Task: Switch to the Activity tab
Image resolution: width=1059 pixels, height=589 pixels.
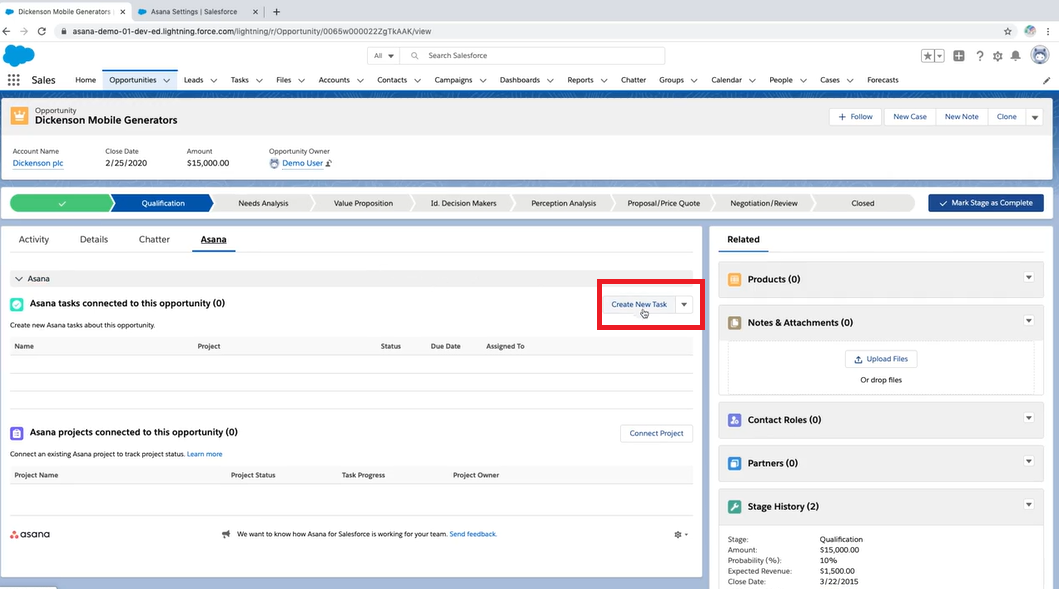Action: click(x=34, y=239)
